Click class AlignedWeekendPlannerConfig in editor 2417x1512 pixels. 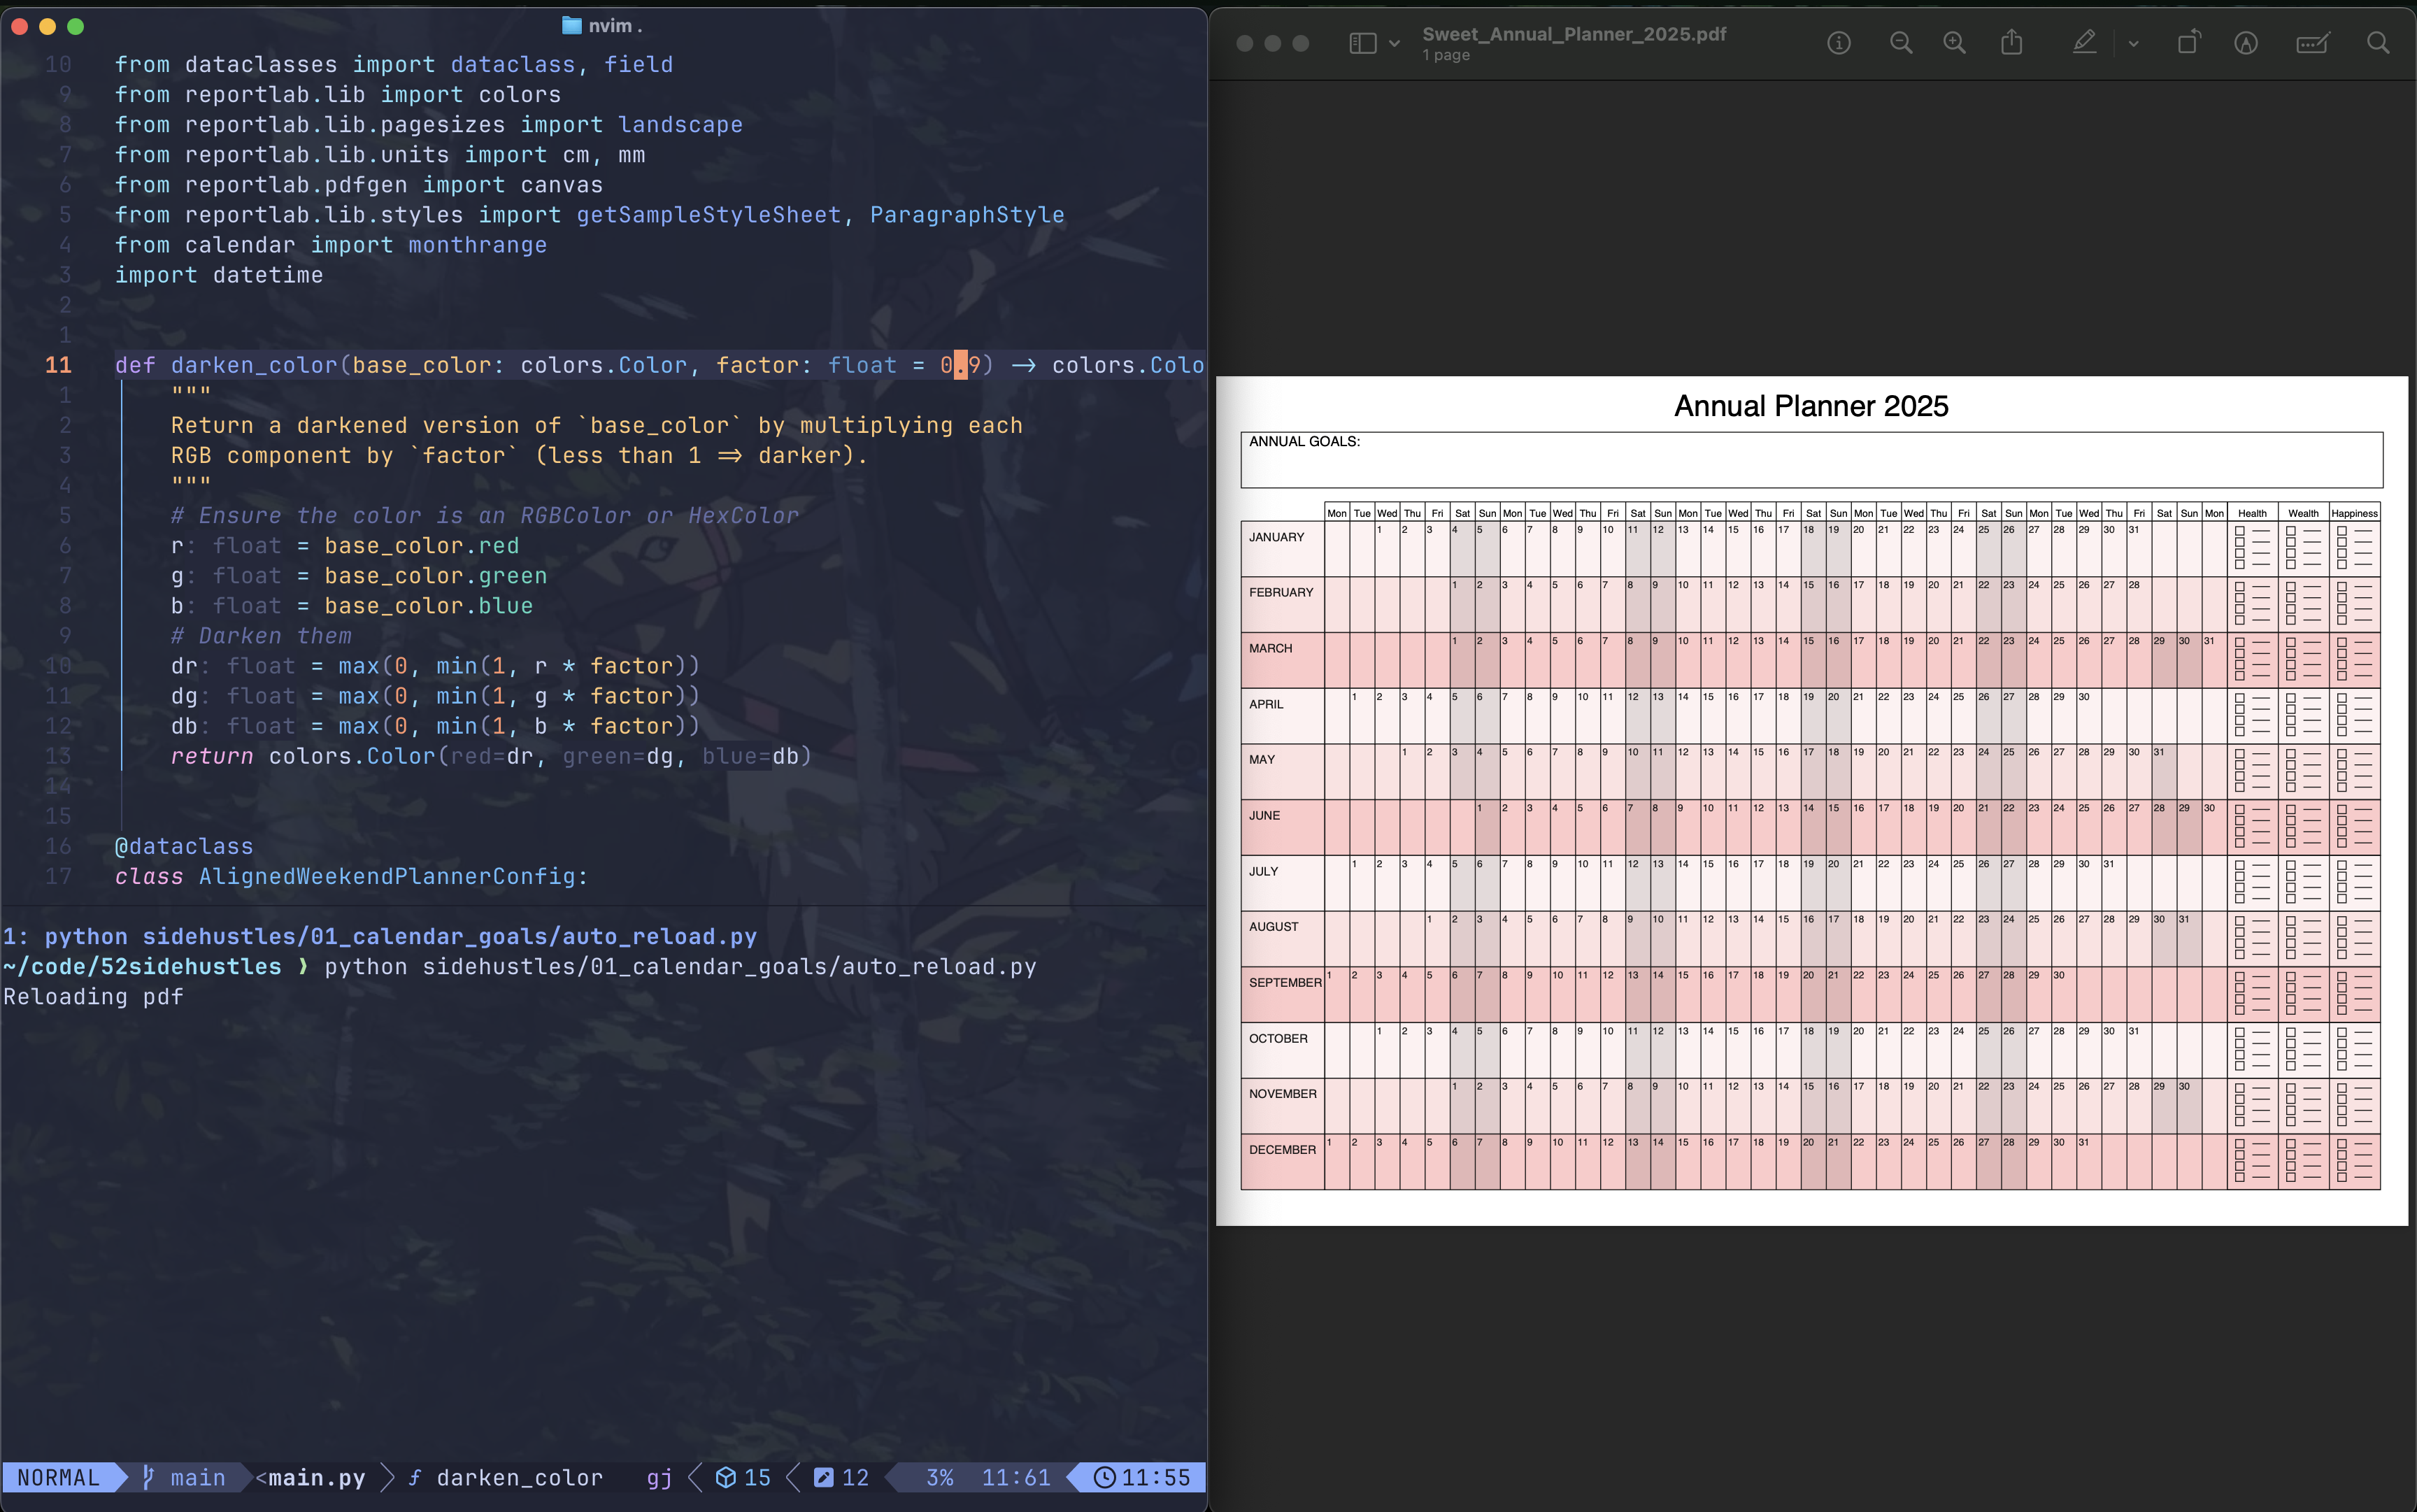coord(351,876)
